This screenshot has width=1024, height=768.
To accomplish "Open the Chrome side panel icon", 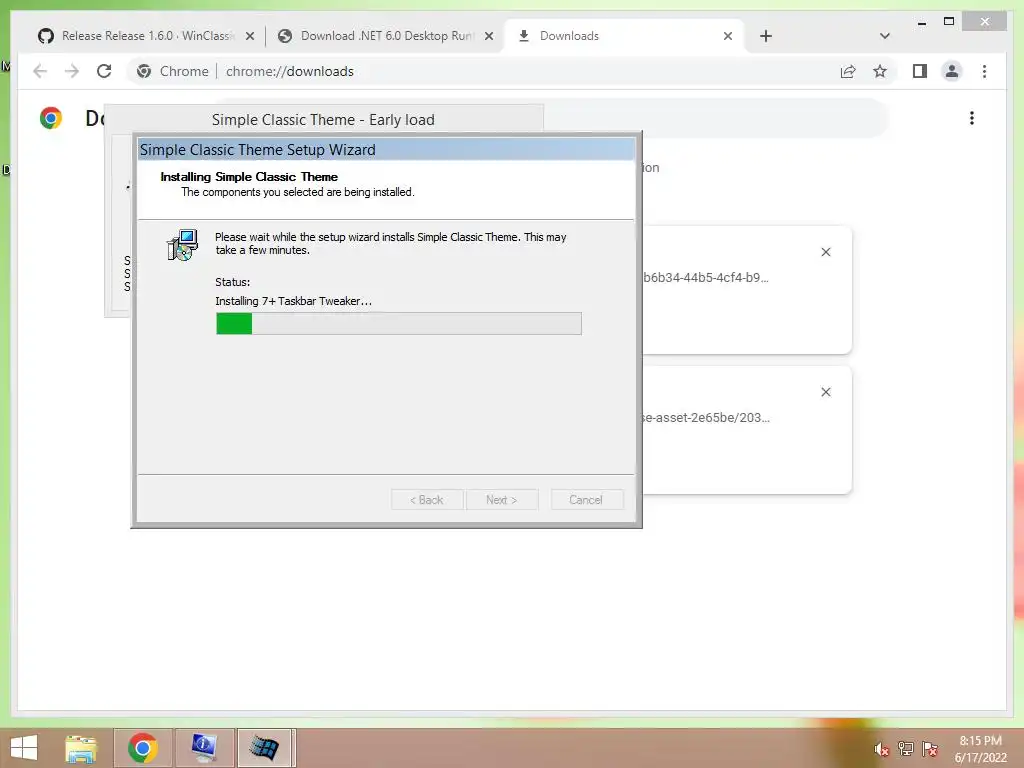I will [920, 71].
